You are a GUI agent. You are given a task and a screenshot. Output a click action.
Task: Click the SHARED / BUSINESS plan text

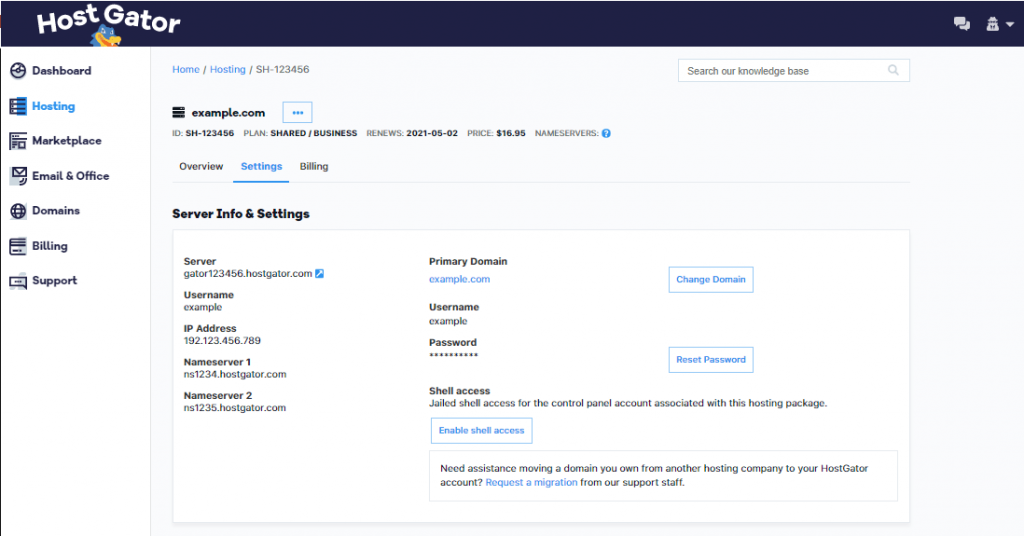[x=313, y=133]
